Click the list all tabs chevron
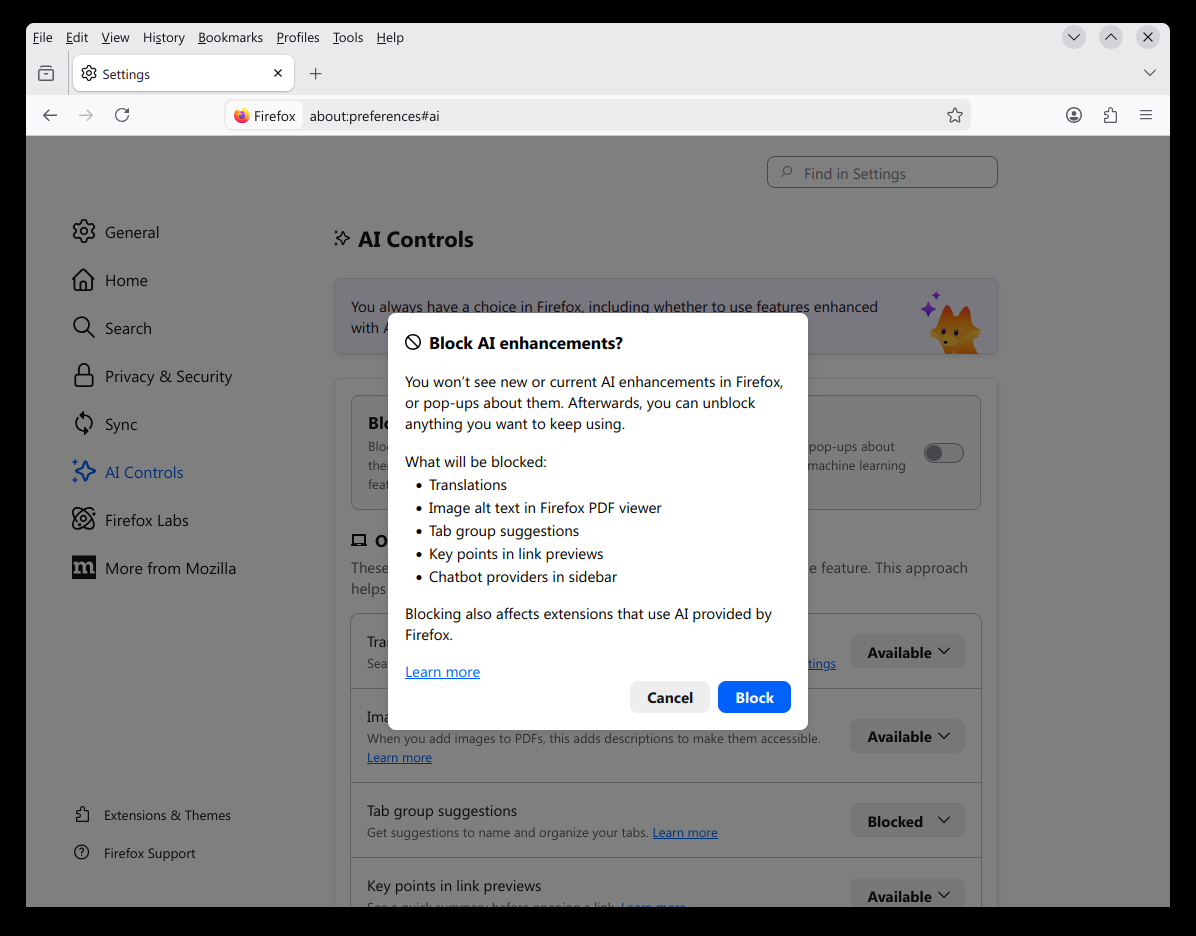Viewport: 1196px width, 936px height. click(1149, 73)
